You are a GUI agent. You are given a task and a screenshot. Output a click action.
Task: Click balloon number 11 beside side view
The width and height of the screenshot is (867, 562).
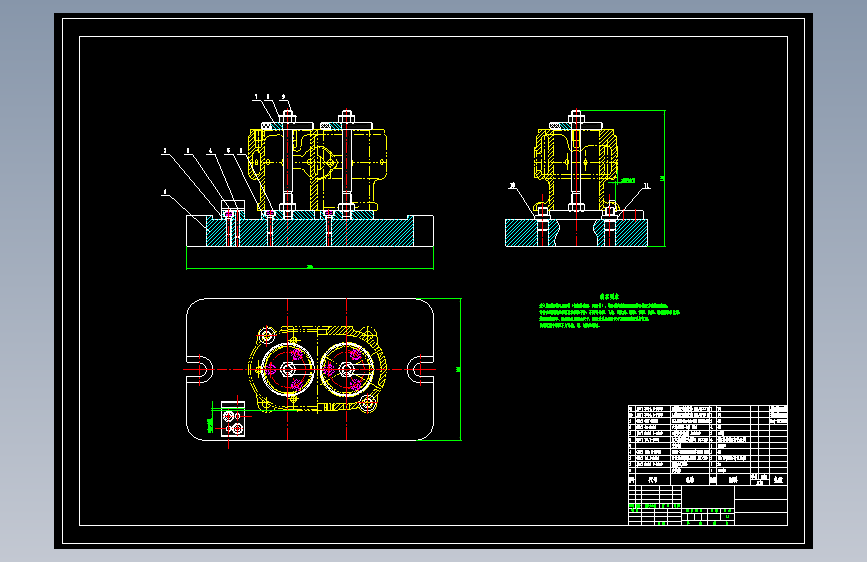[647, 186]
